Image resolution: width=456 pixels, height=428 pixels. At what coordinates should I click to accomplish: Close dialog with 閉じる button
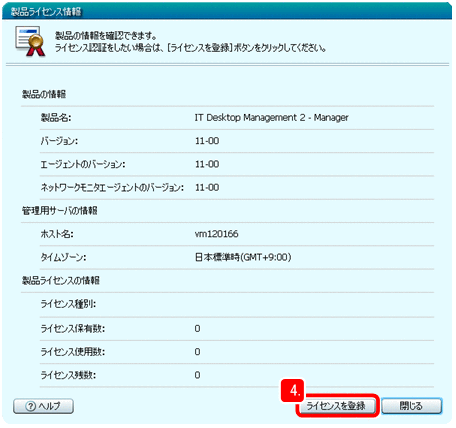(412, 406)
